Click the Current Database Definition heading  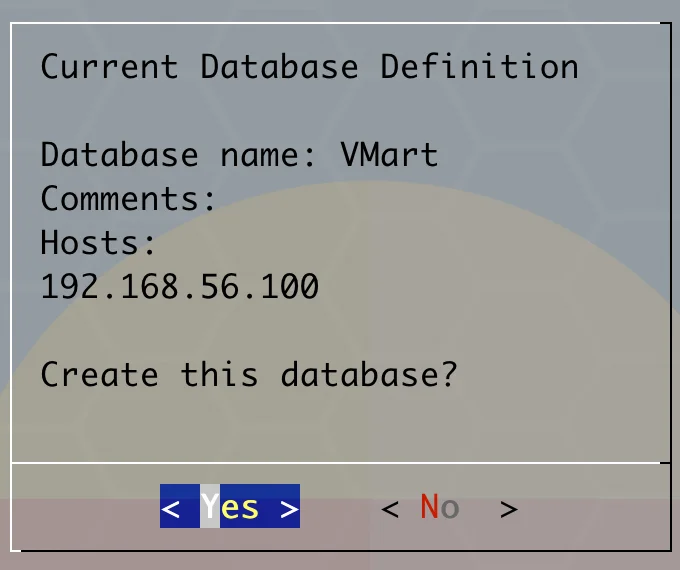[x=309, y=67]
